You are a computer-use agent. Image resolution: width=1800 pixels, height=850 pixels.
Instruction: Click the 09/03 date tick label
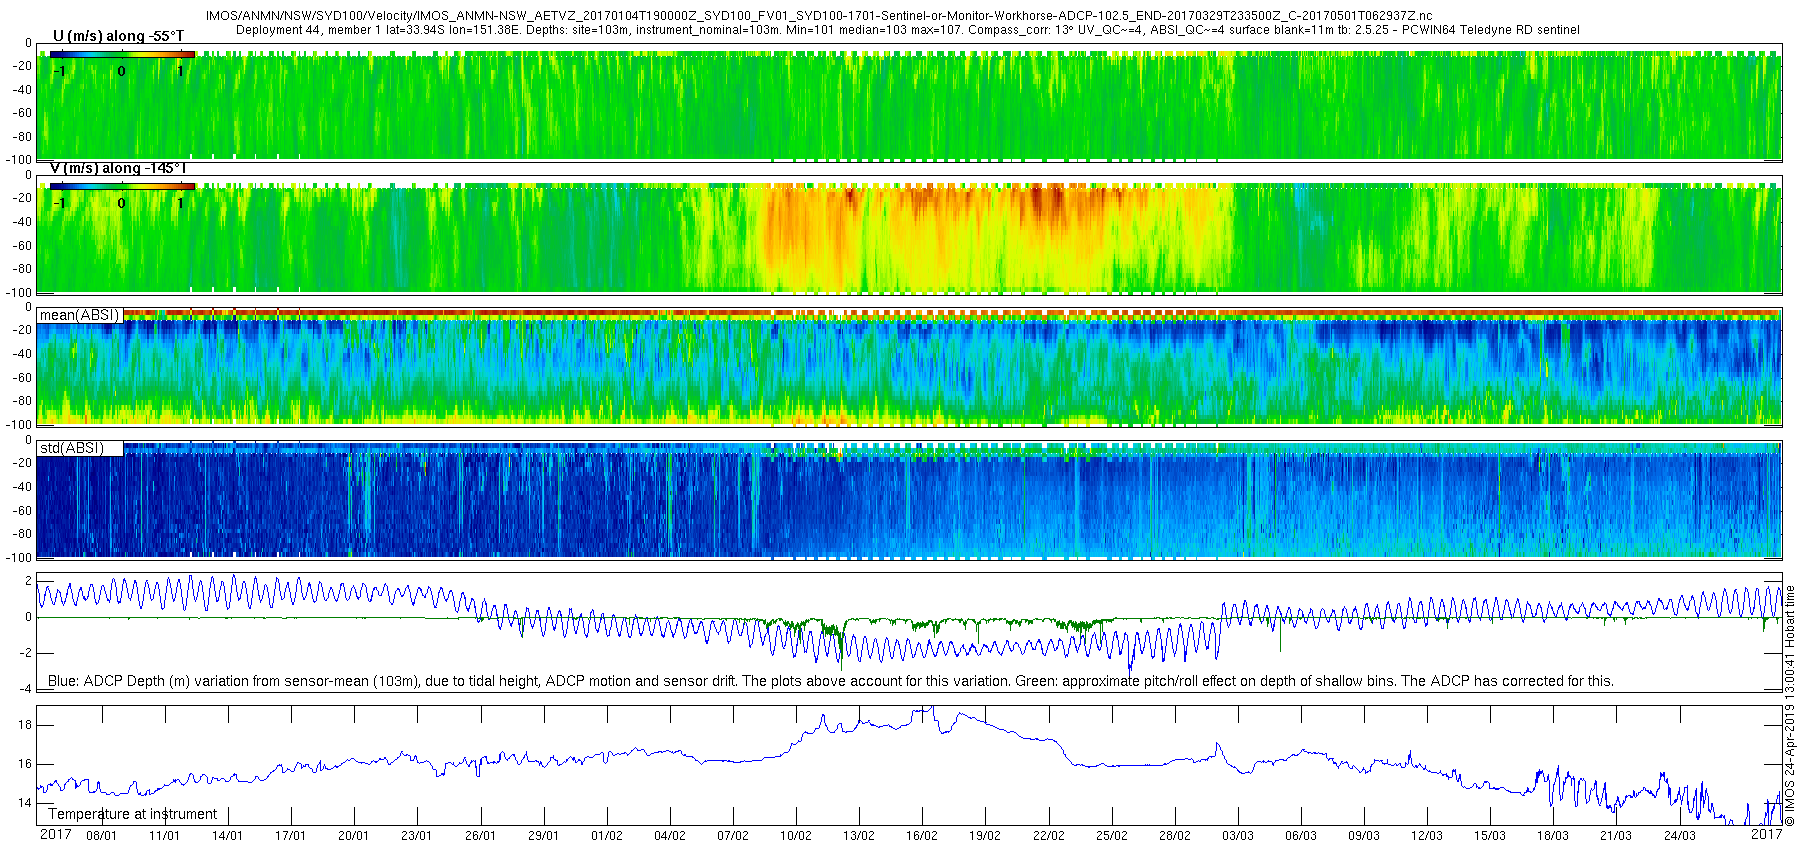1363,836
